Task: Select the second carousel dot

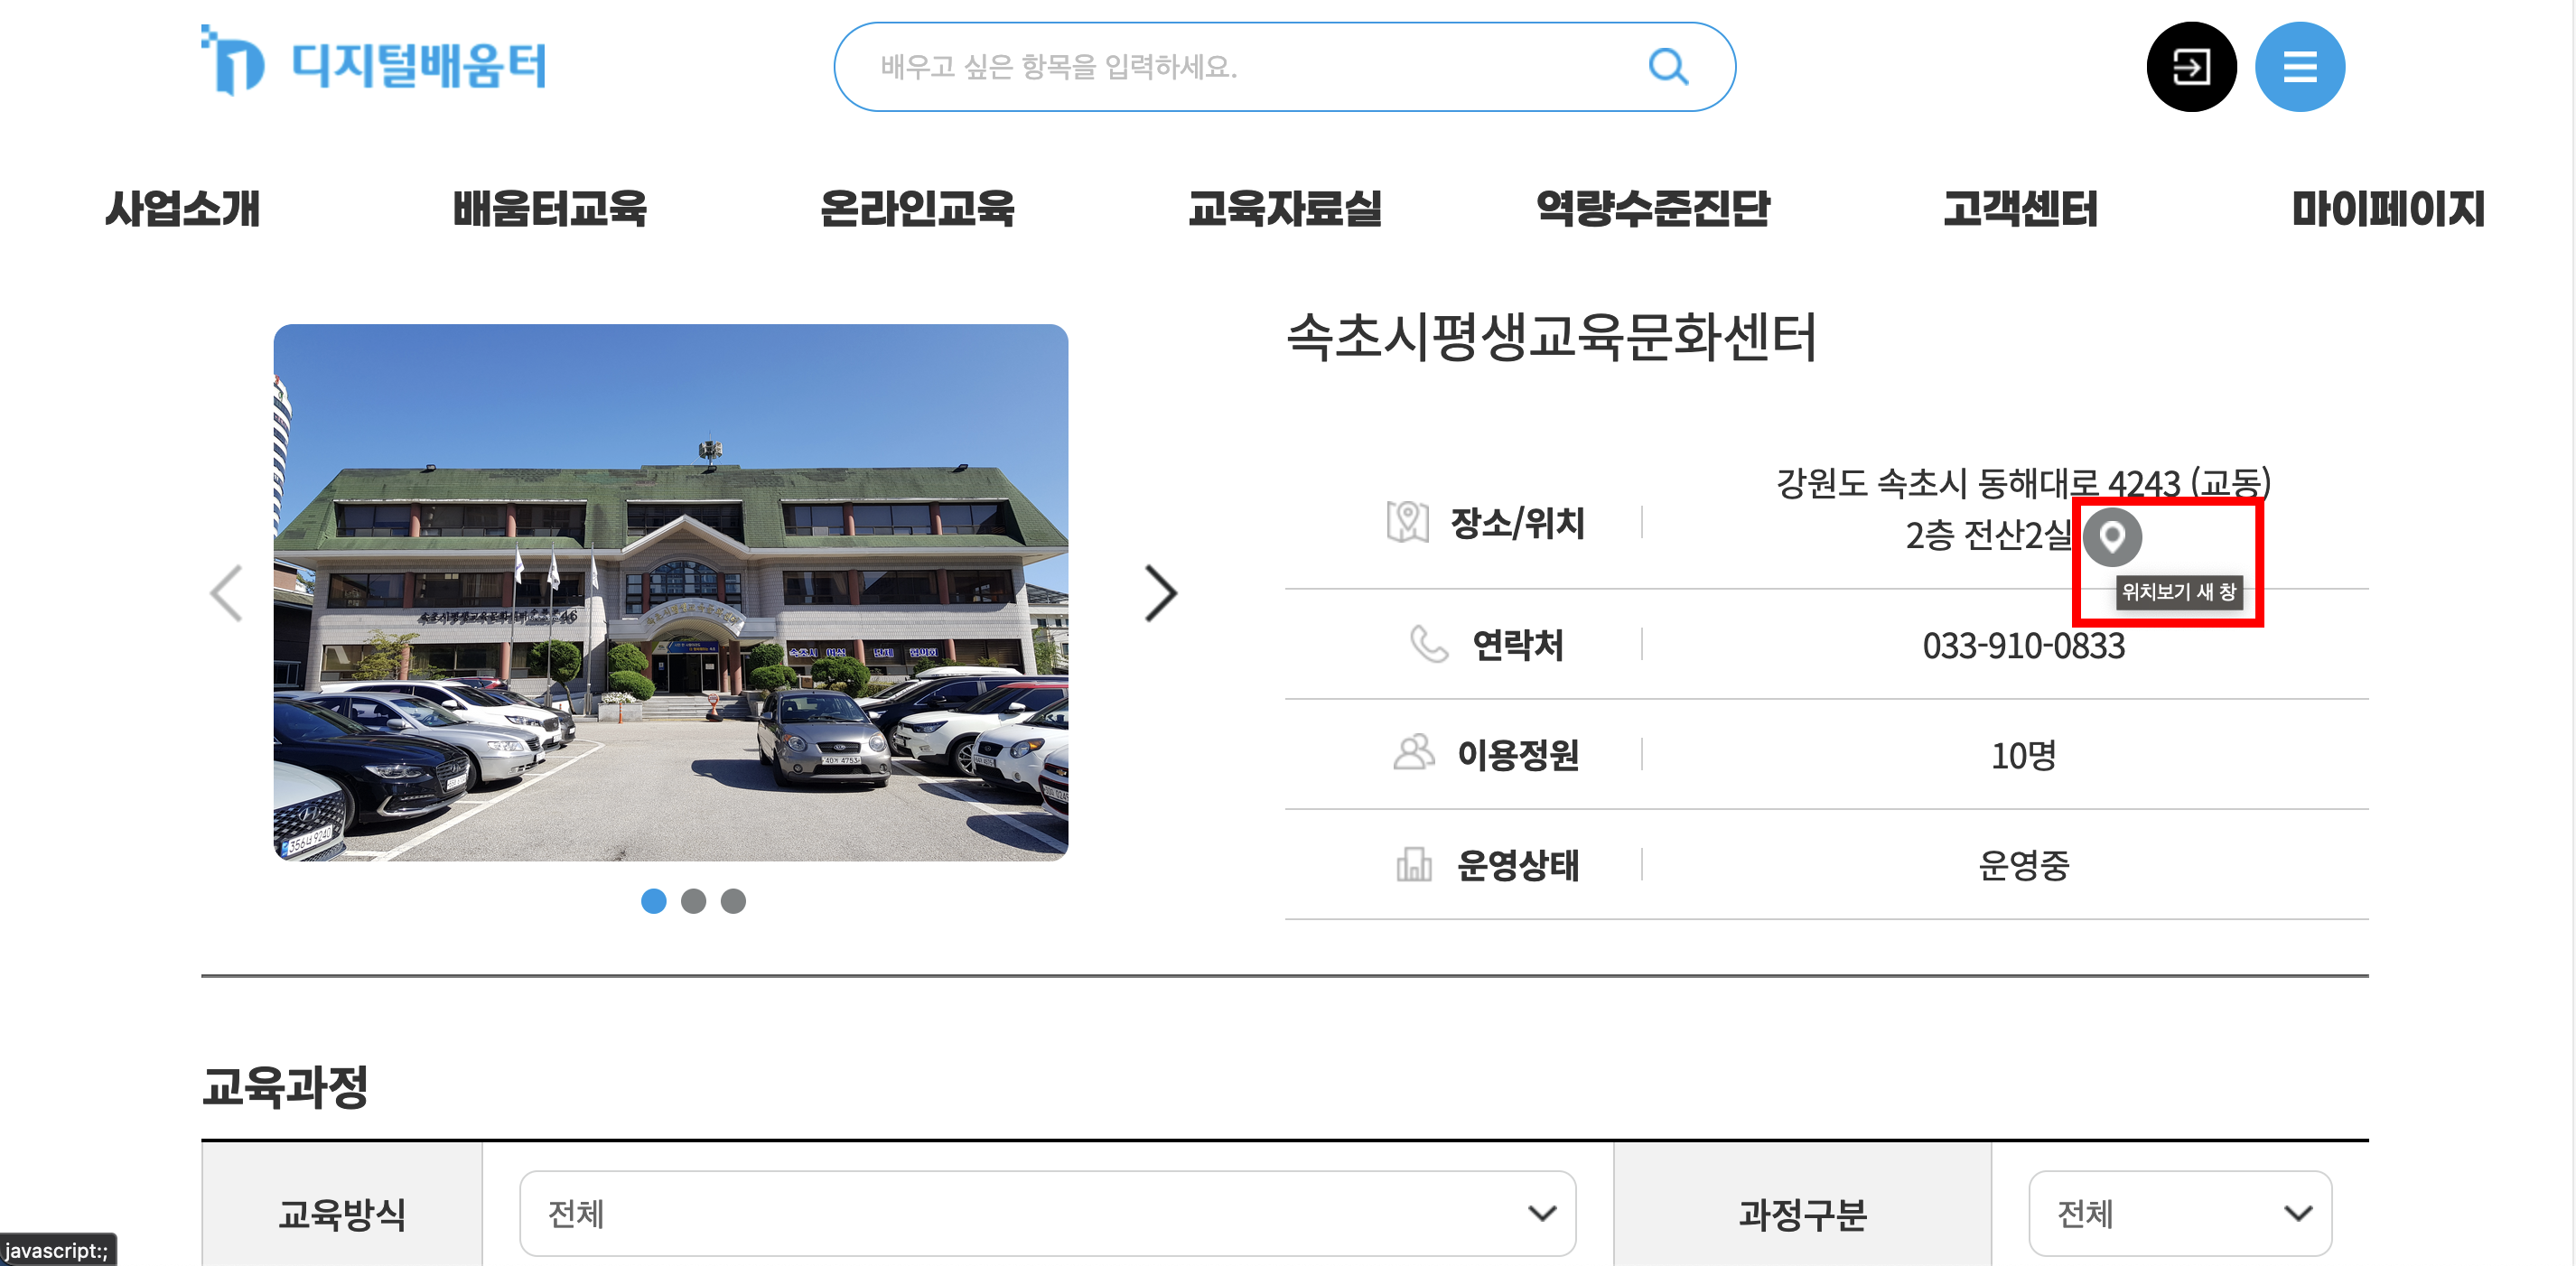Action: [693, 901]
